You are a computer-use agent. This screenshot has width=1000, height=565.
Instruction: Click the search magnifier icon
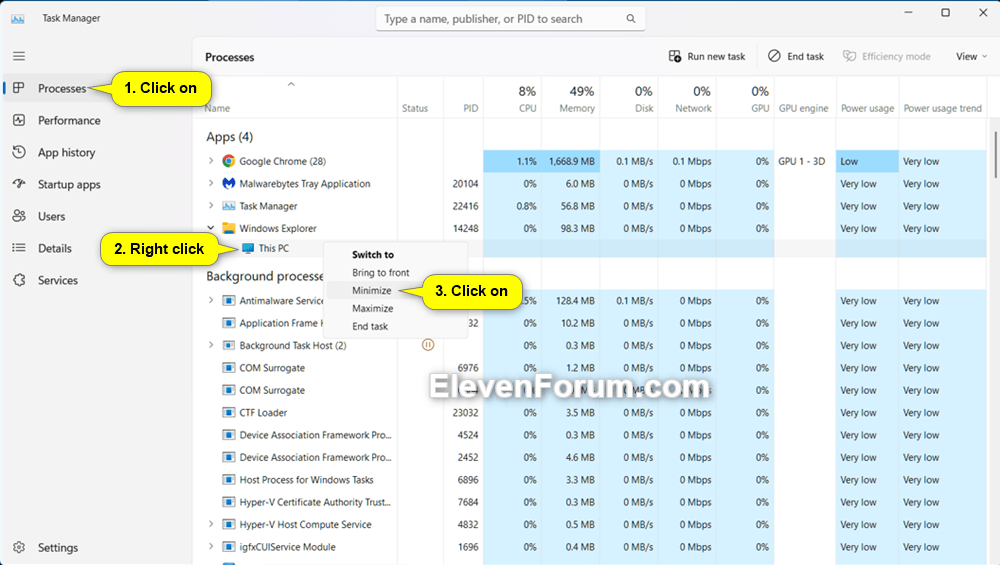(630, 18)
